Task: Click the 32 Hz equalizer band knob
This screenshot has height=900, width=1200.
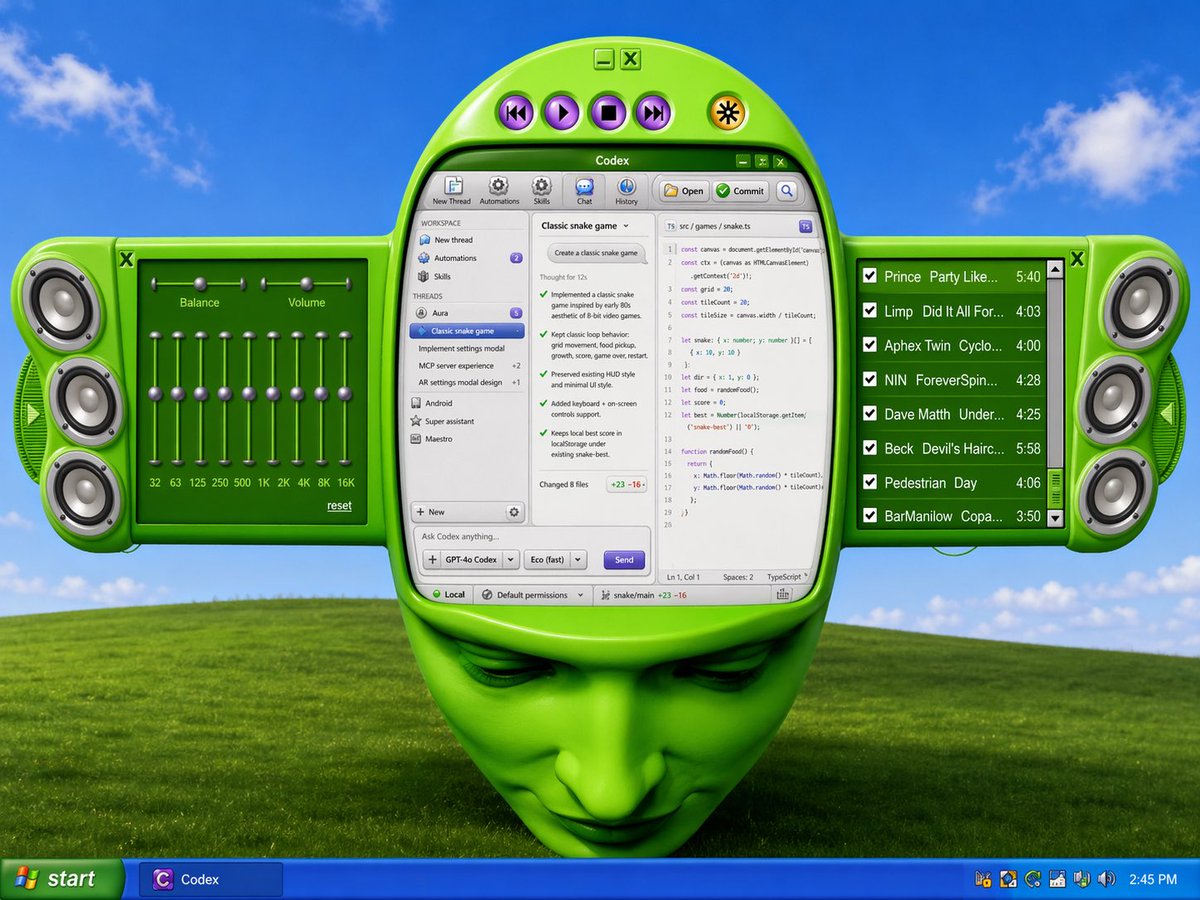Action: [x=155, y=394]
